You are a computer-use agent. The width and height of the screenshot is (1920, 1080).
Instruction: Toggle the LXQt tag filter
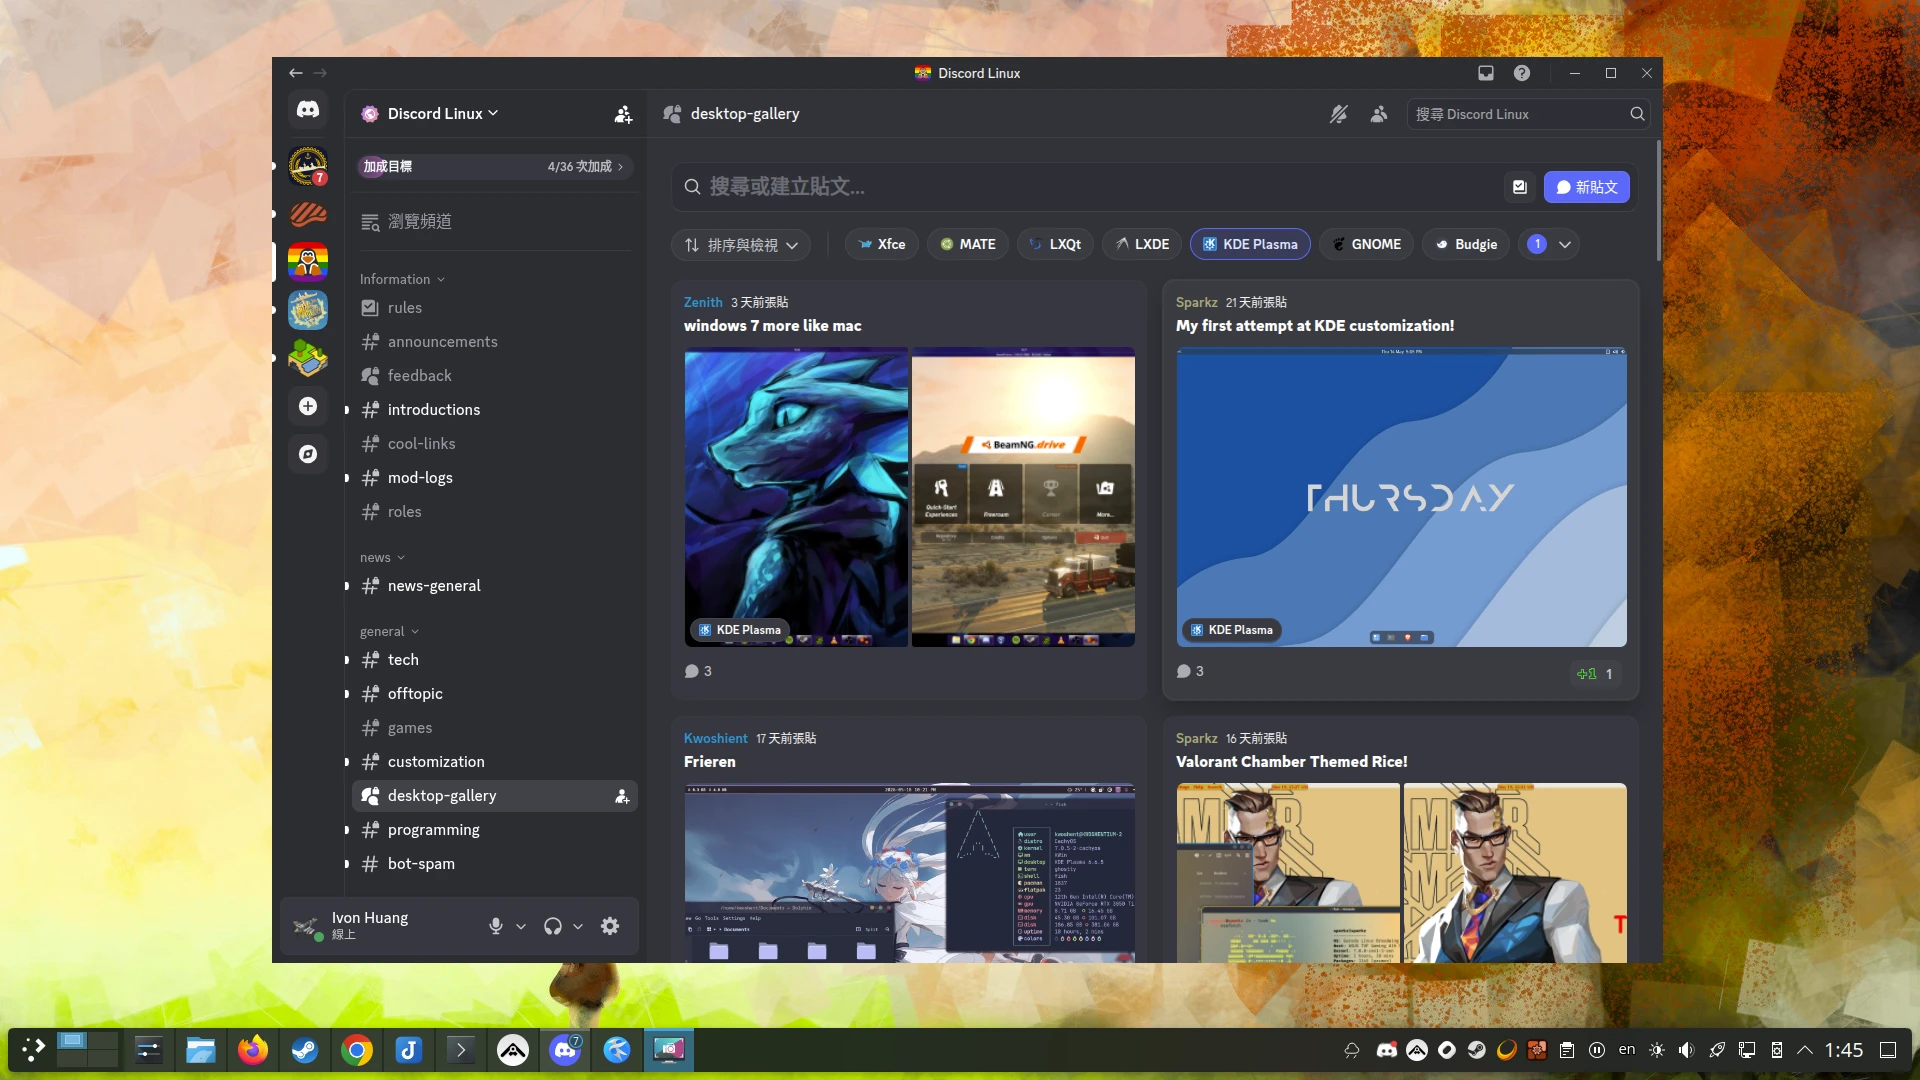coord(1055,244)
